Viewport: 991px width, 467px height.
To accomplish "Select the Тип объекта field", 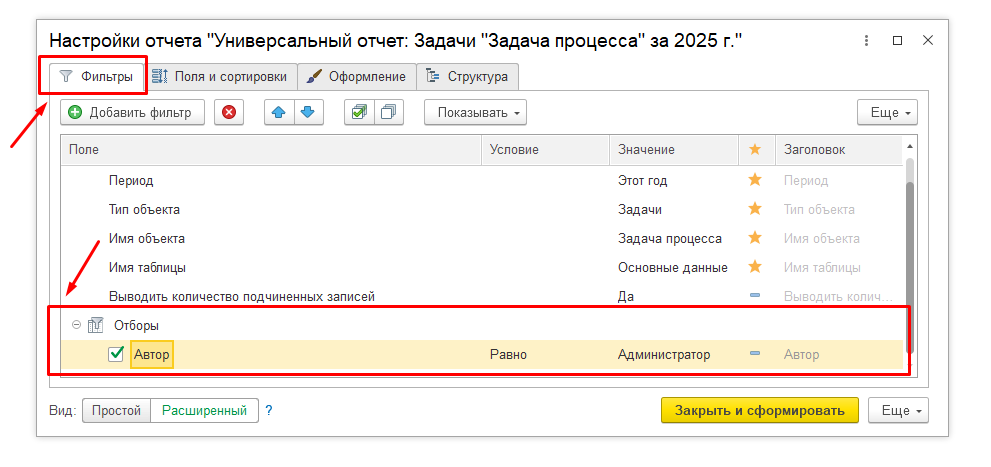I will pyautogui.click(x=144, y=209).
